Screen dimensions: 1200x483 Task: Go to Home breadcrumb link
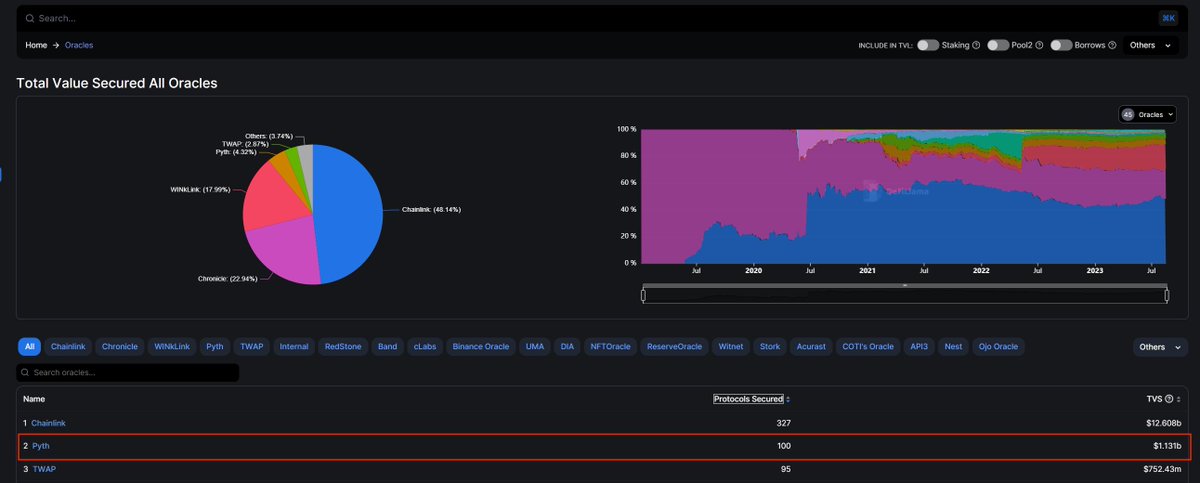tap(36, 45)
